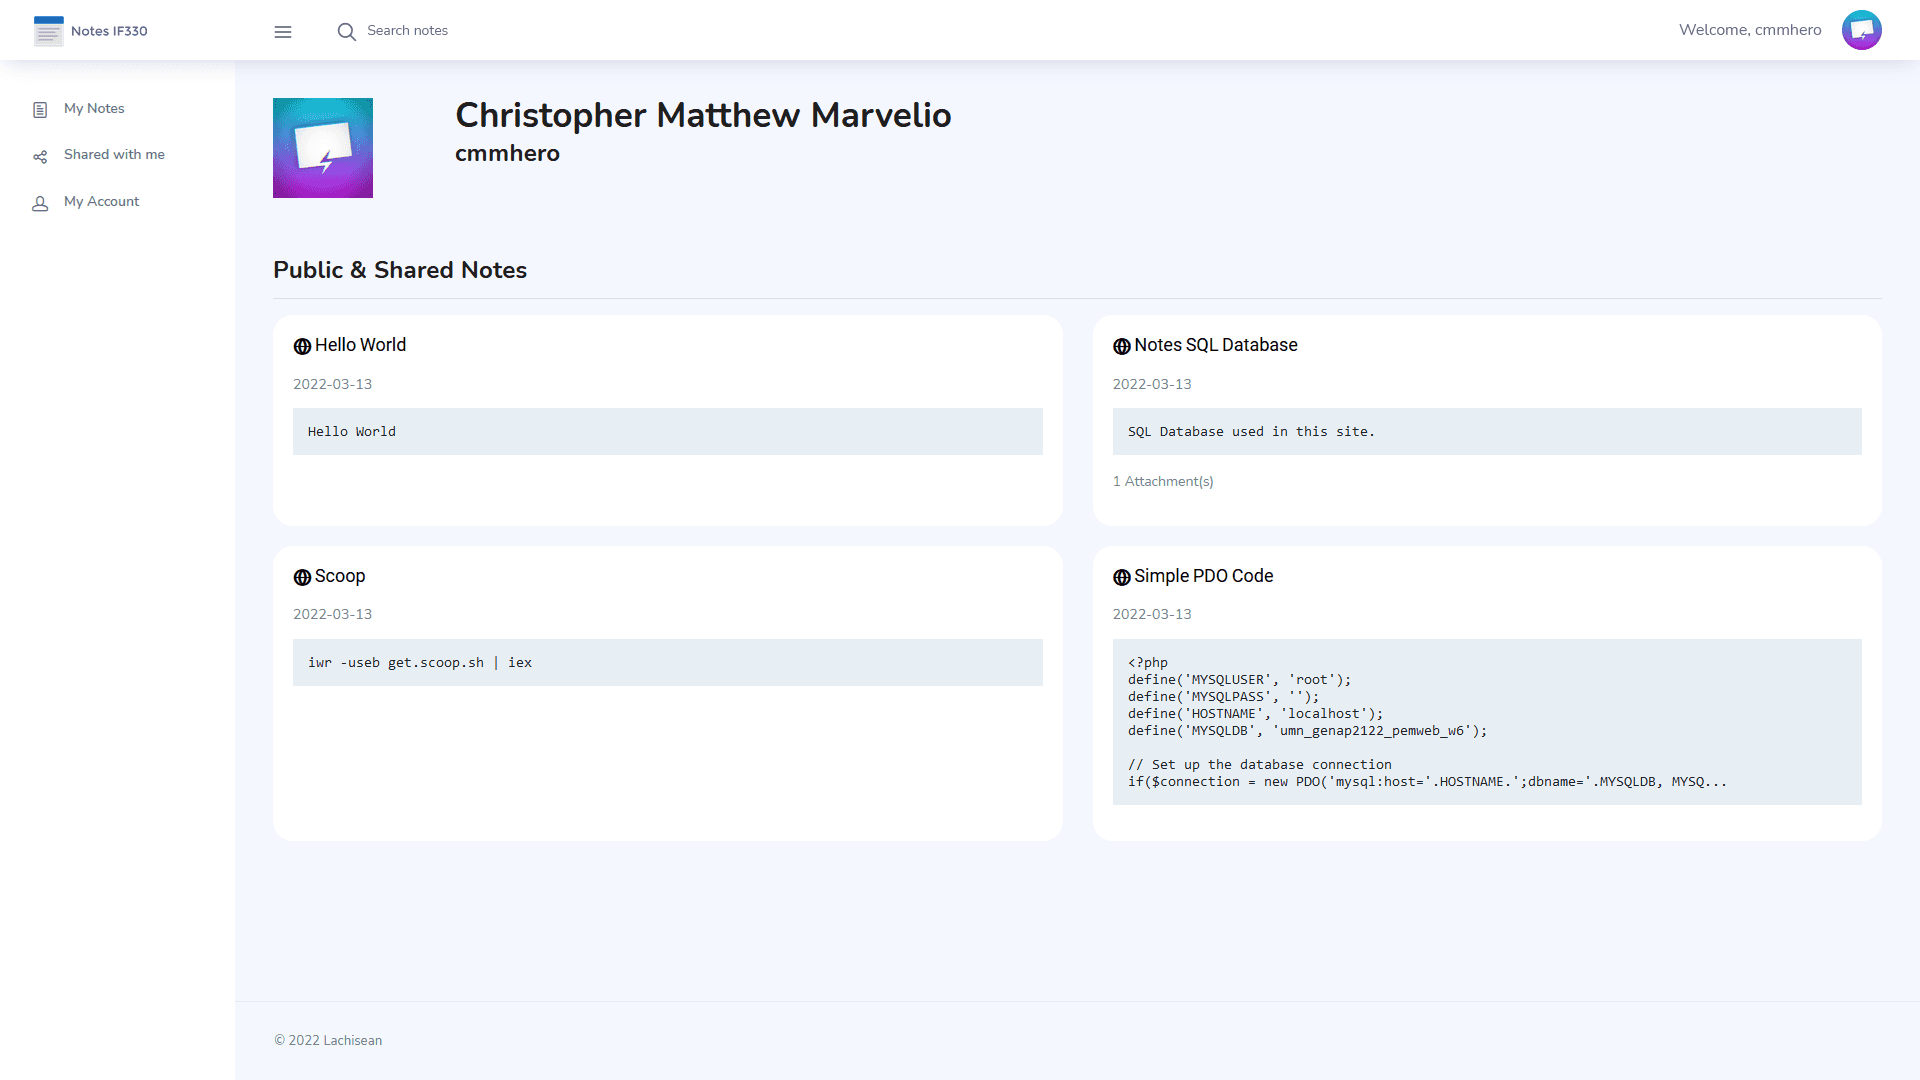
Task: Select the share icon beside Shared with me
Action: [39, 155]
